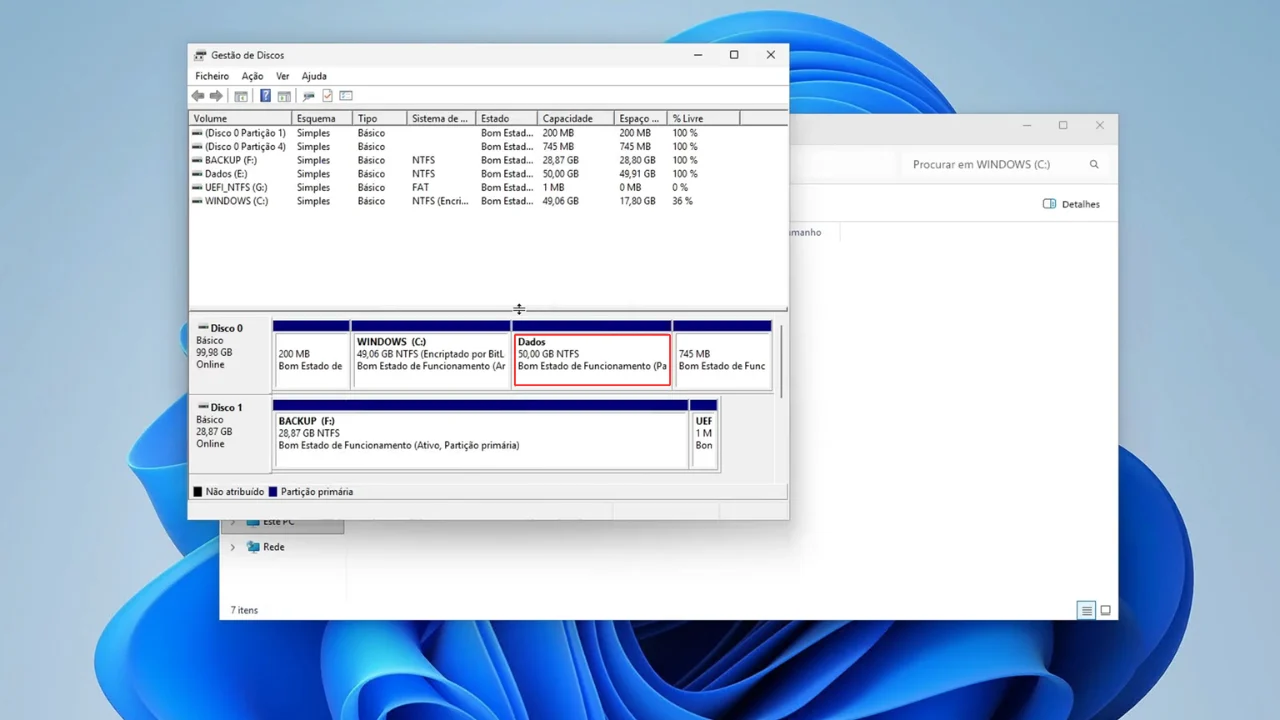Viewport: 1280px width, 720px height.
Task: Toggle the action pane toolbar icon
Action: 284,96
